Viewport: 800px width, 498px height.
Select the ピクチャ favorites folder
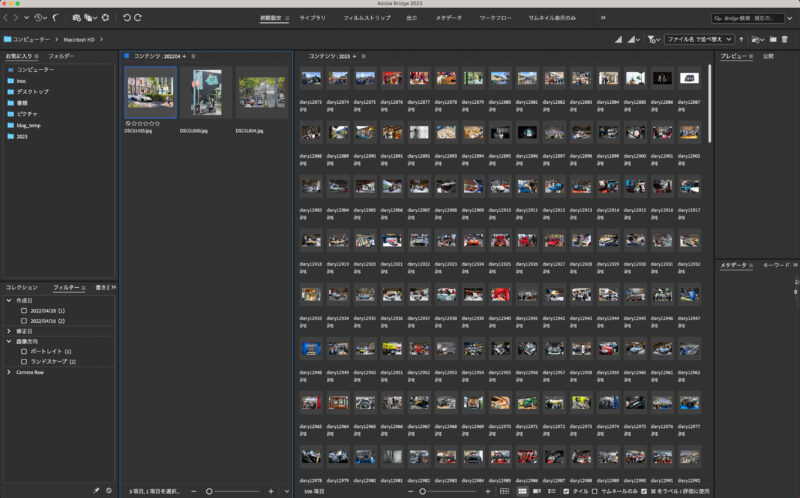tap(27, 114)
